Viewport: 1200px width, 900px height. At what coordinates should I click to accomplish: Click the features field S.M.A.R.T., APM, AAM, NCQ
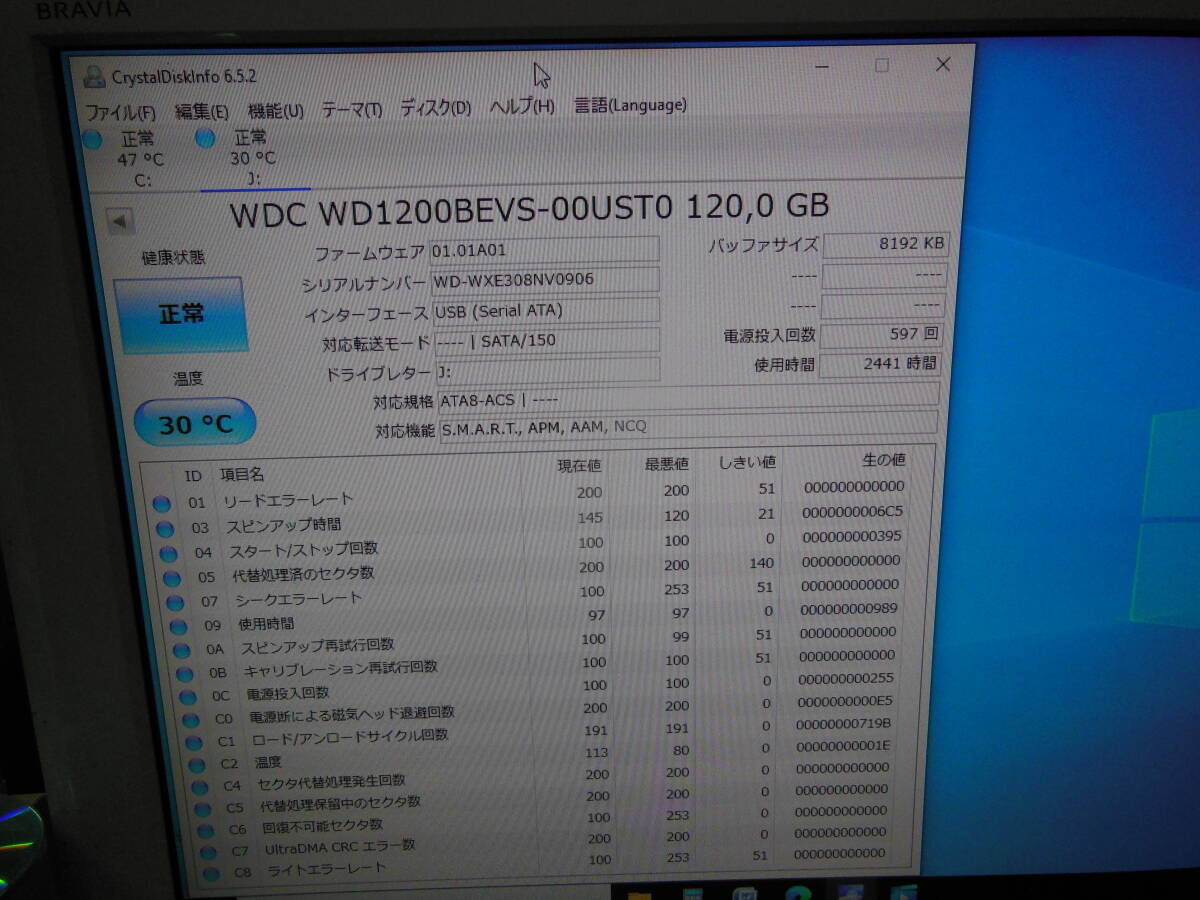(688, 426)
